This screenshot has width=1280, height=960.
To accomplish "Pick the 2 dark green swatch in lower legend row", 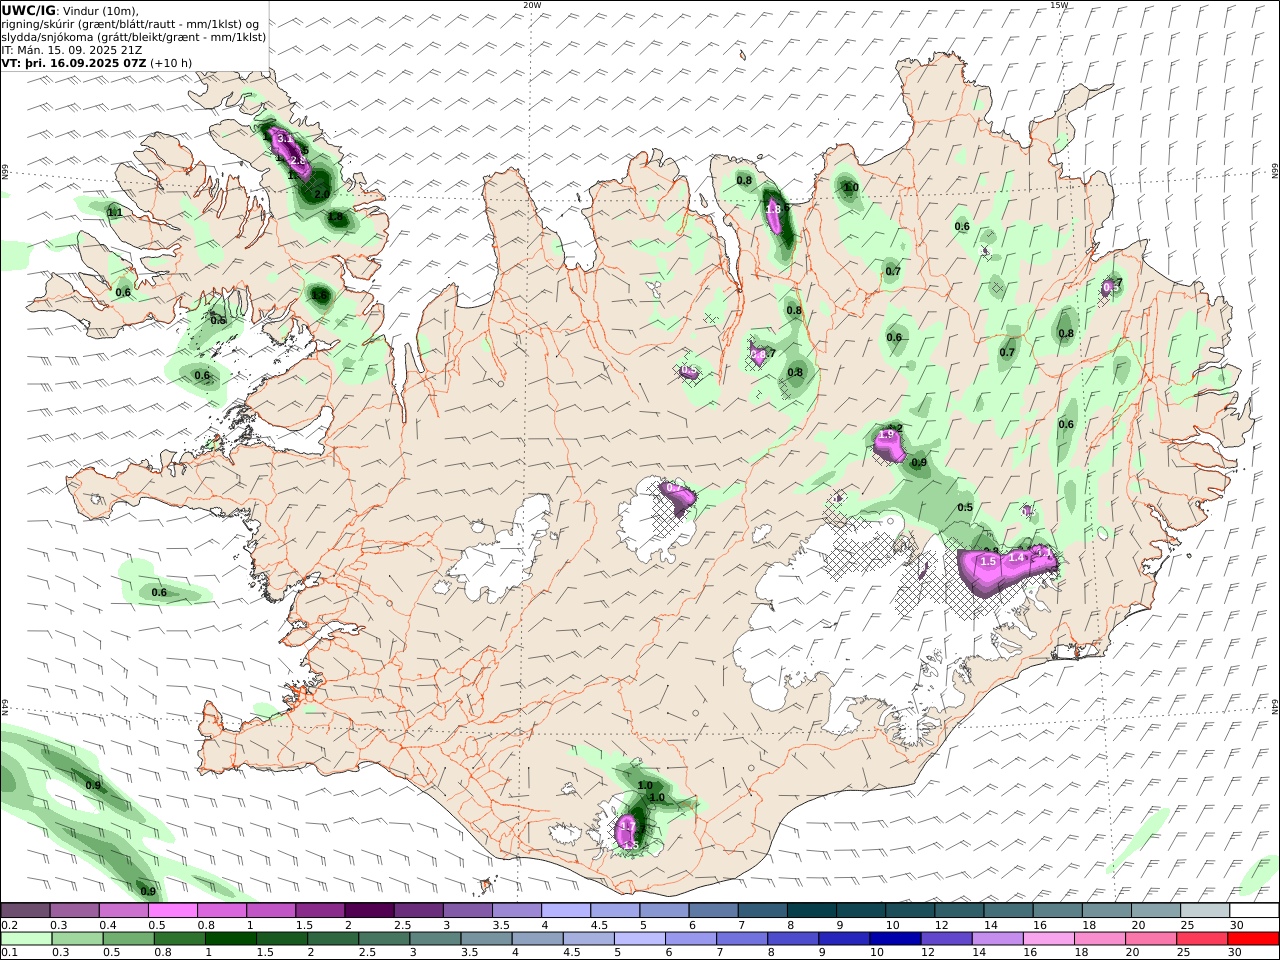I will point(333,938).
